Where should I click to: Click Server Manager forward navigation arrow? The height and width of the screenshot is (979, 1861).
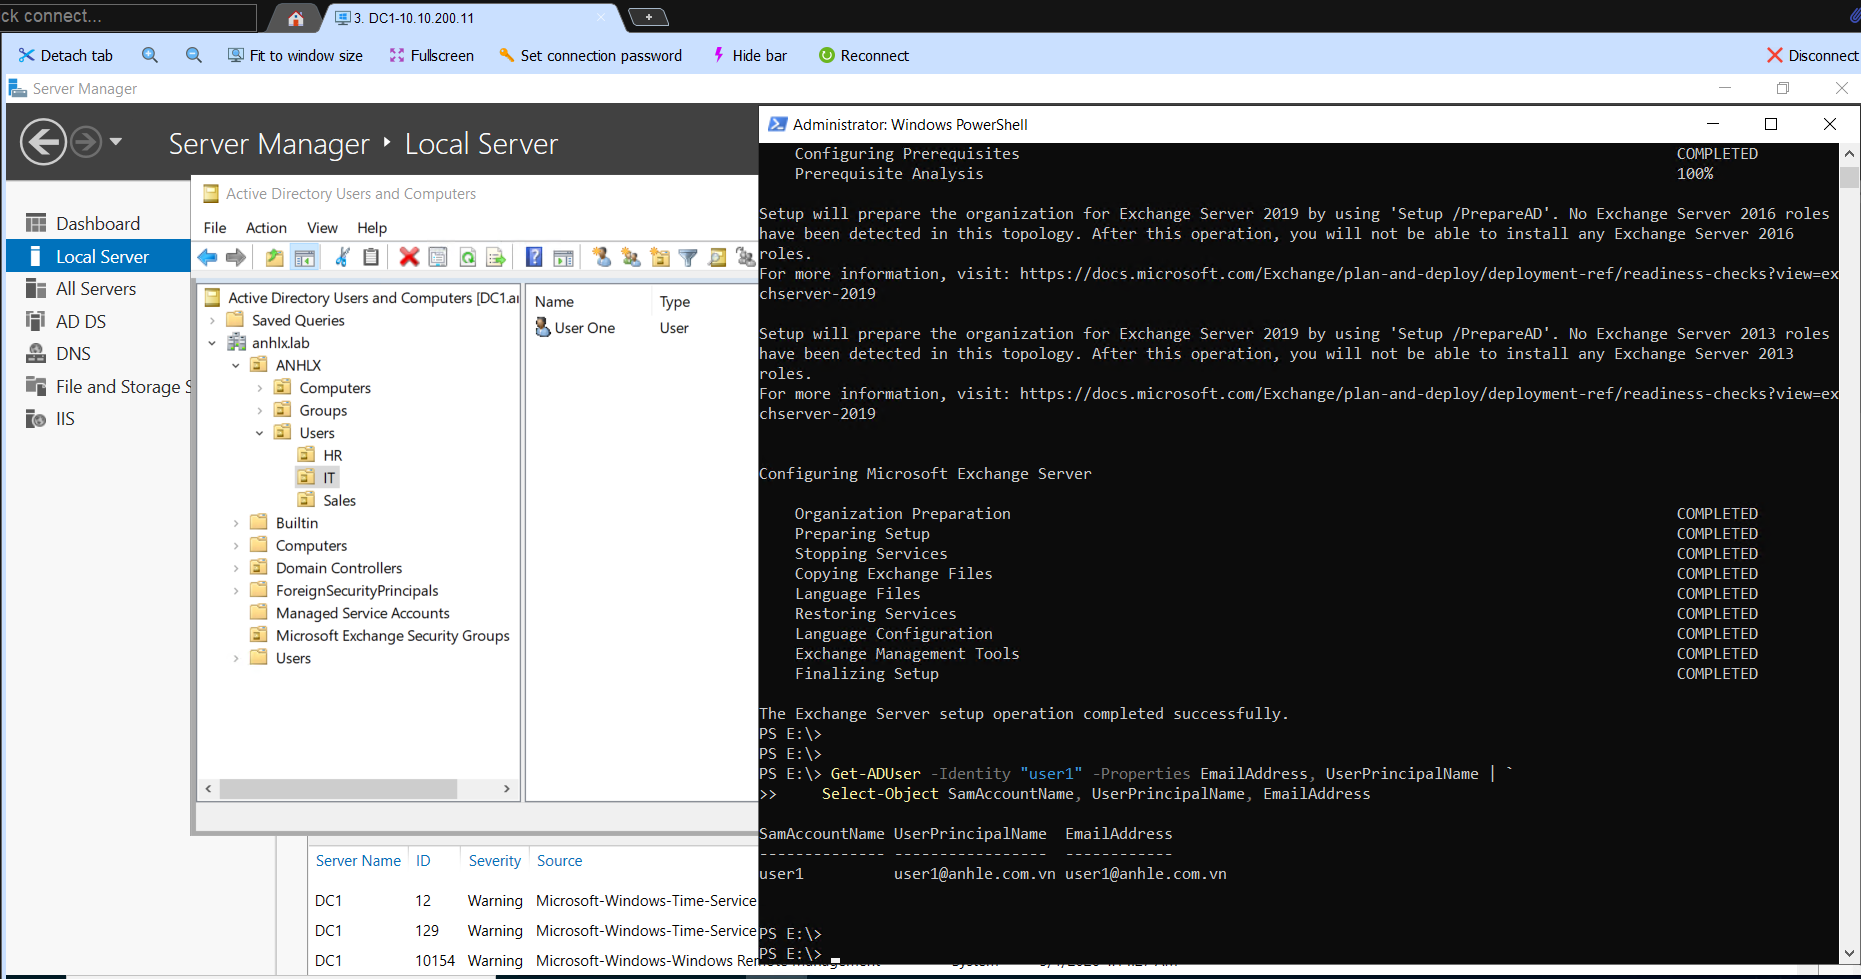pyautogui.click(x=86, y=142)
